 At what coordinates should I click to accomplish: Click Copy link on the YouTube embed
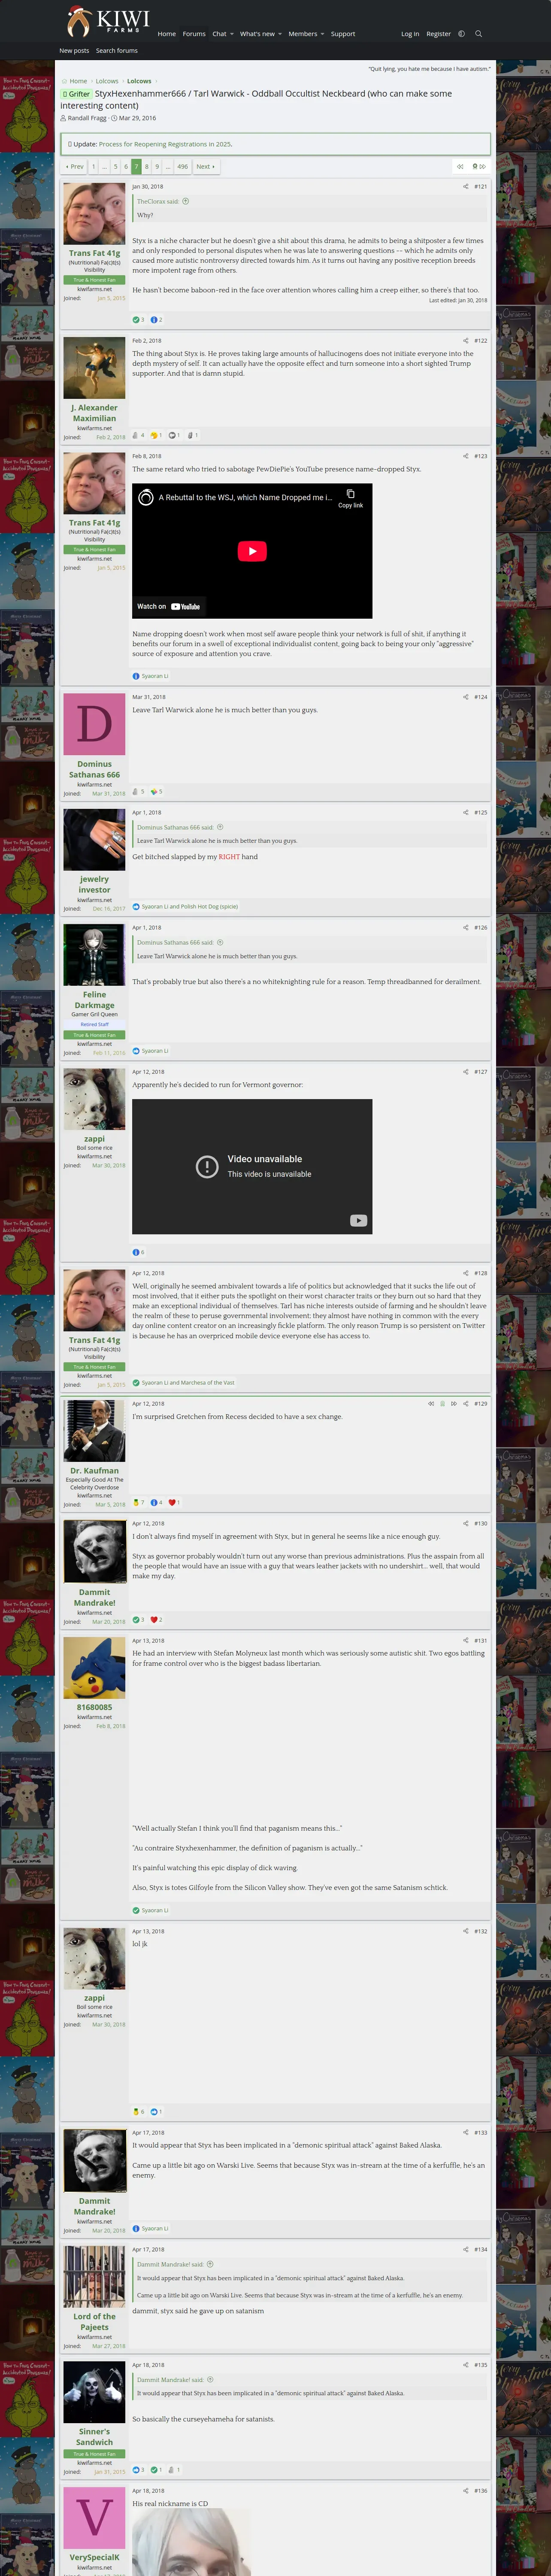coord(350,499)
